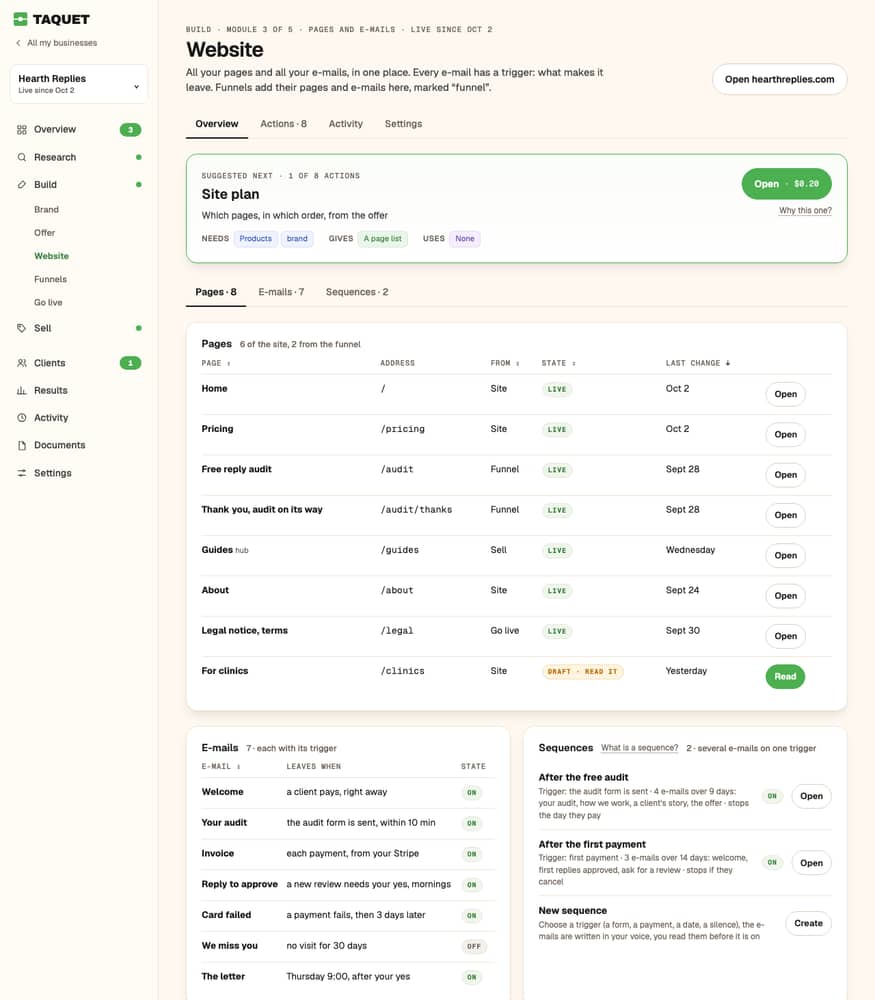Click the back arrow beside All my businesses

(x=18, y=43)
